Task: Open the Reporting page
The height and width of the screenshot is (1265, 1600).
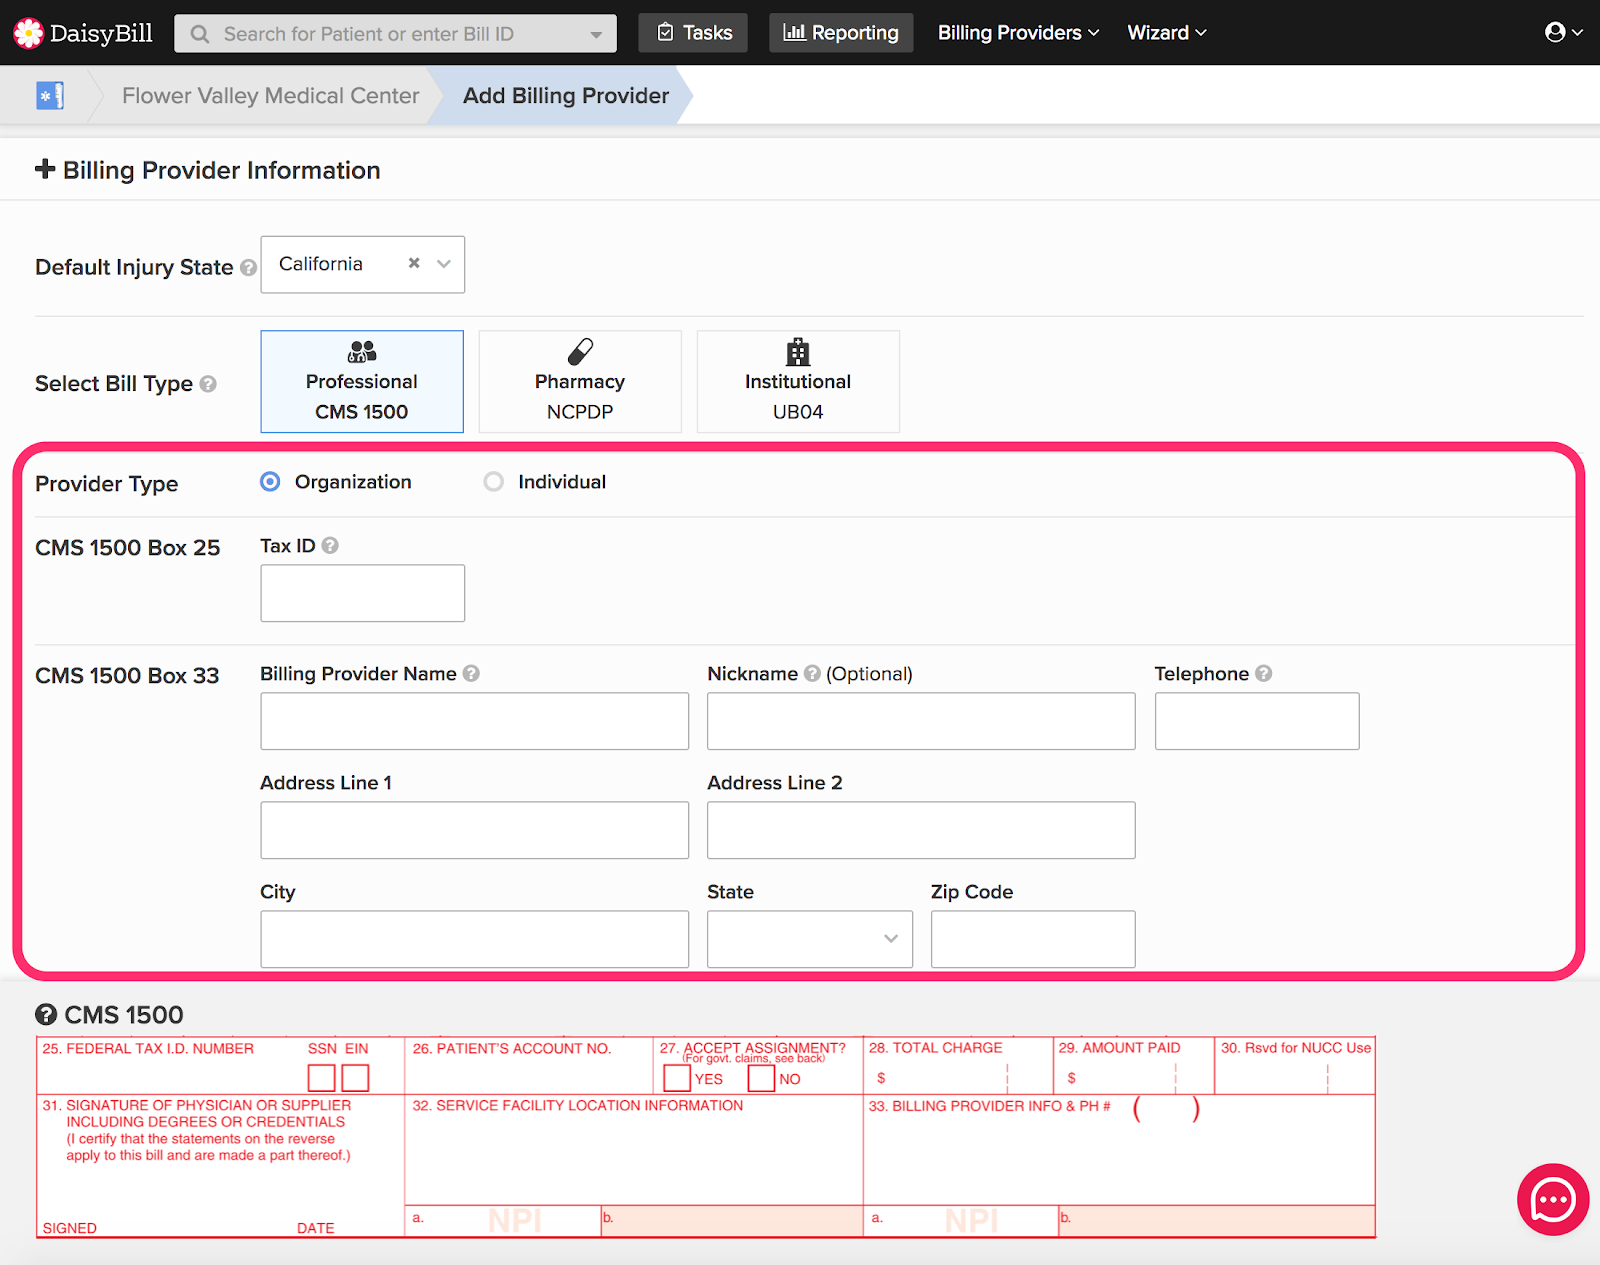Action: click(x=841, y=33)
